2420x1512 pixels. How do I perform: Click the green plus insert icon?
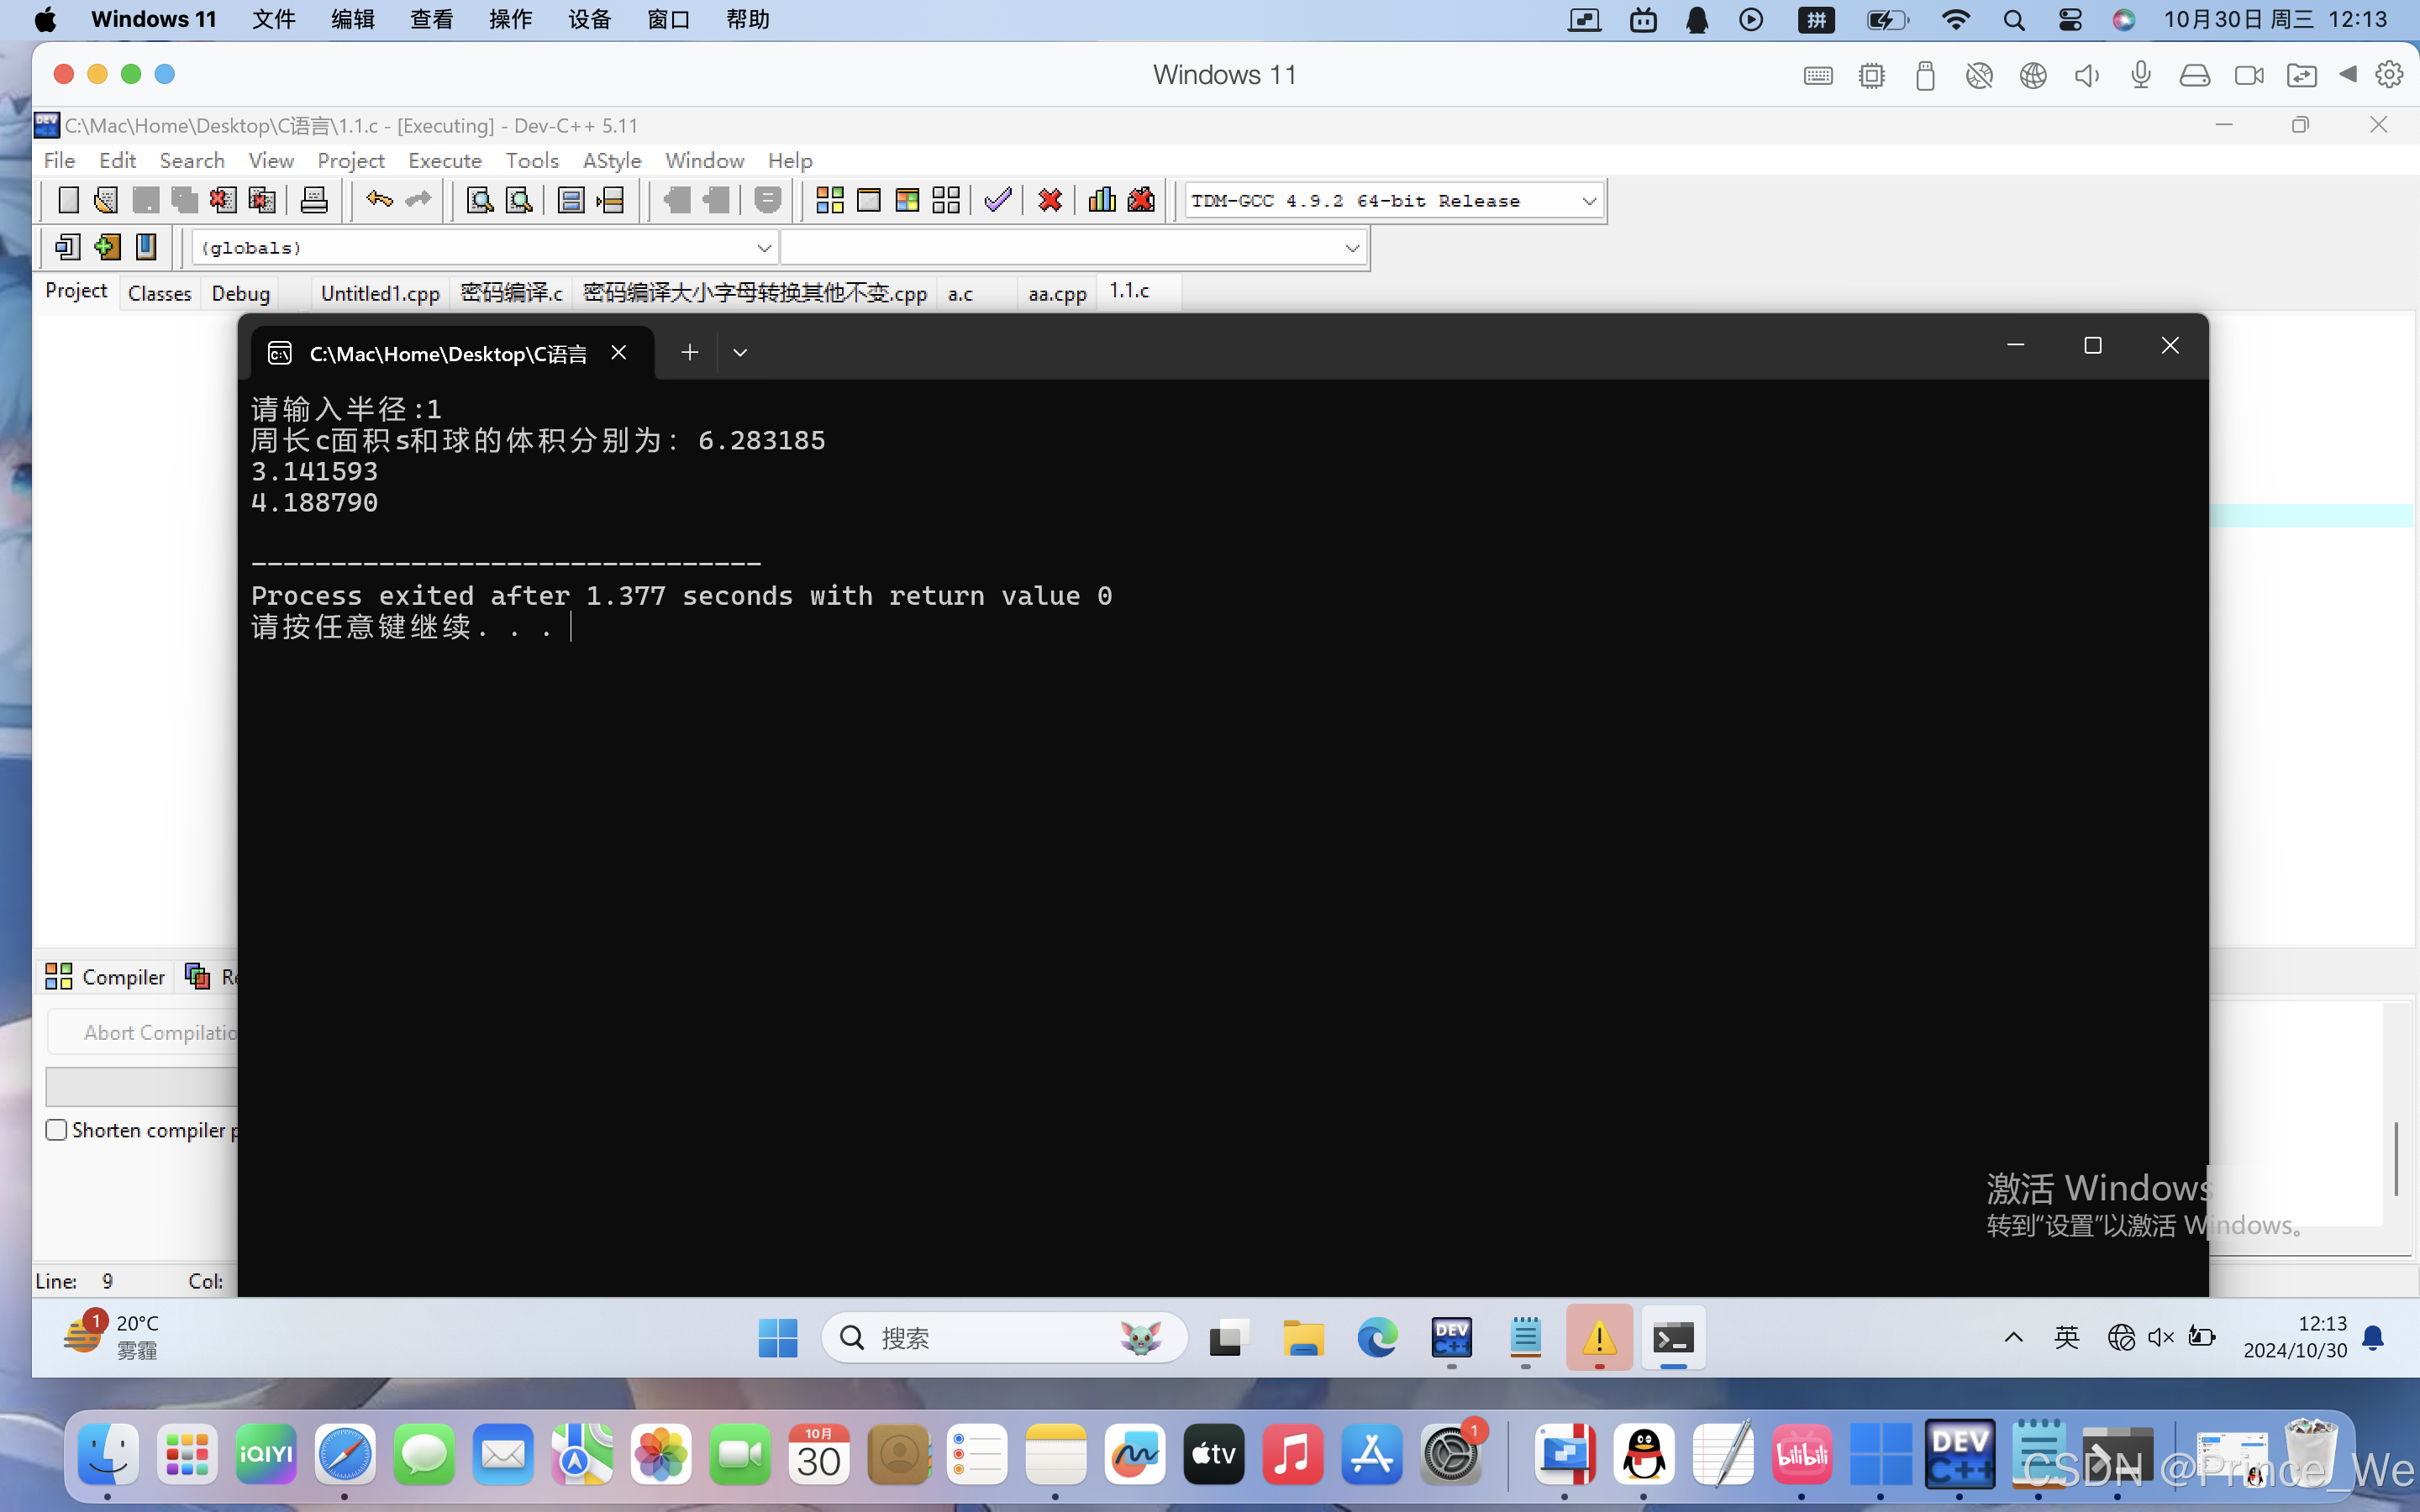[107, 247]
